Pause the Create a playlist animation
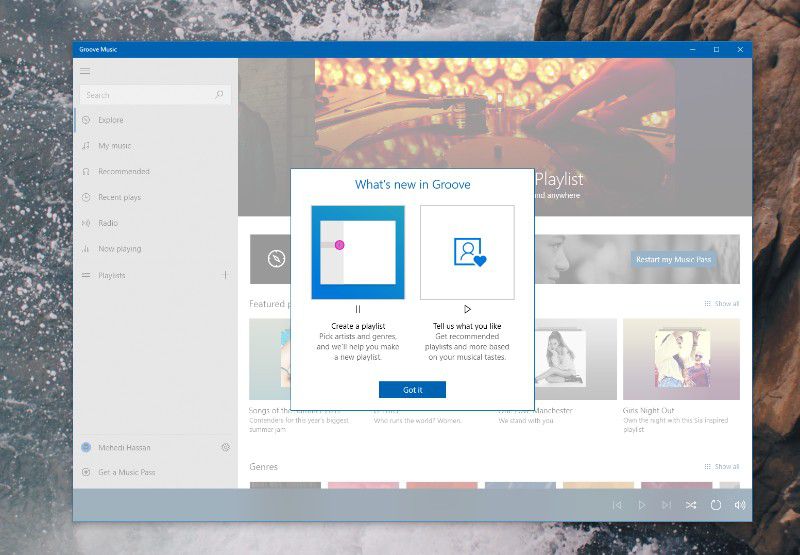800x555 pixels. (x=358, y=309)
